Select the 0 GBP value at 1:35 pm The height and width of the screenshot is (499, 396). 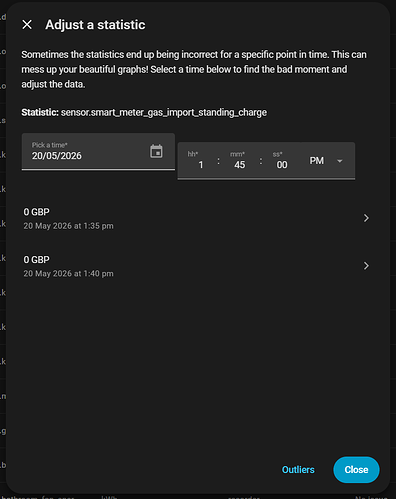36,212
